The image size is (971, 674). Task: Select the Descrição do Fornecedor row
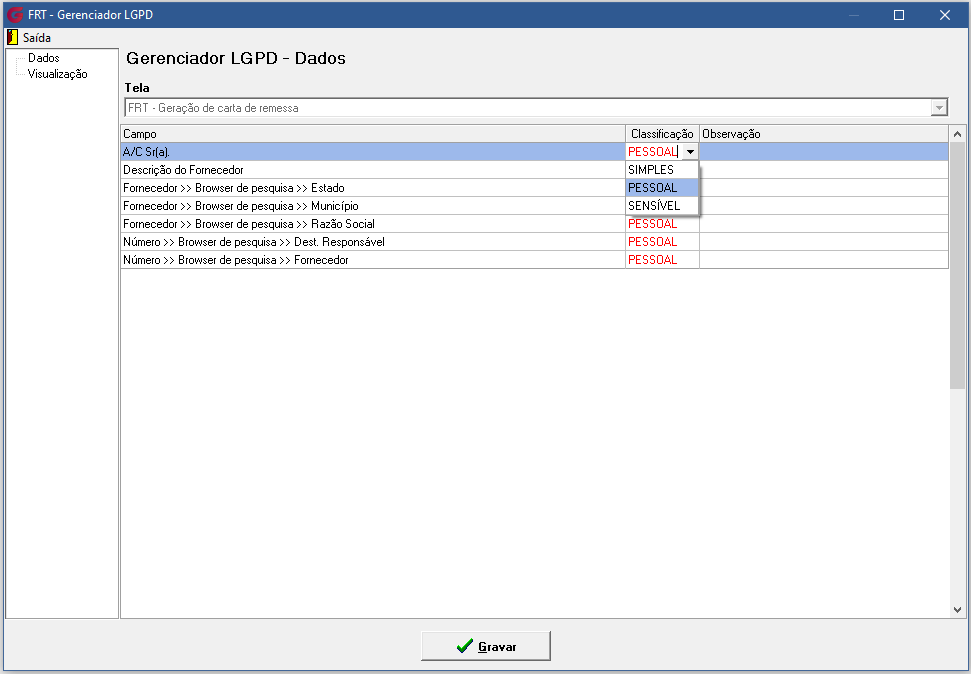pos(373,170)
